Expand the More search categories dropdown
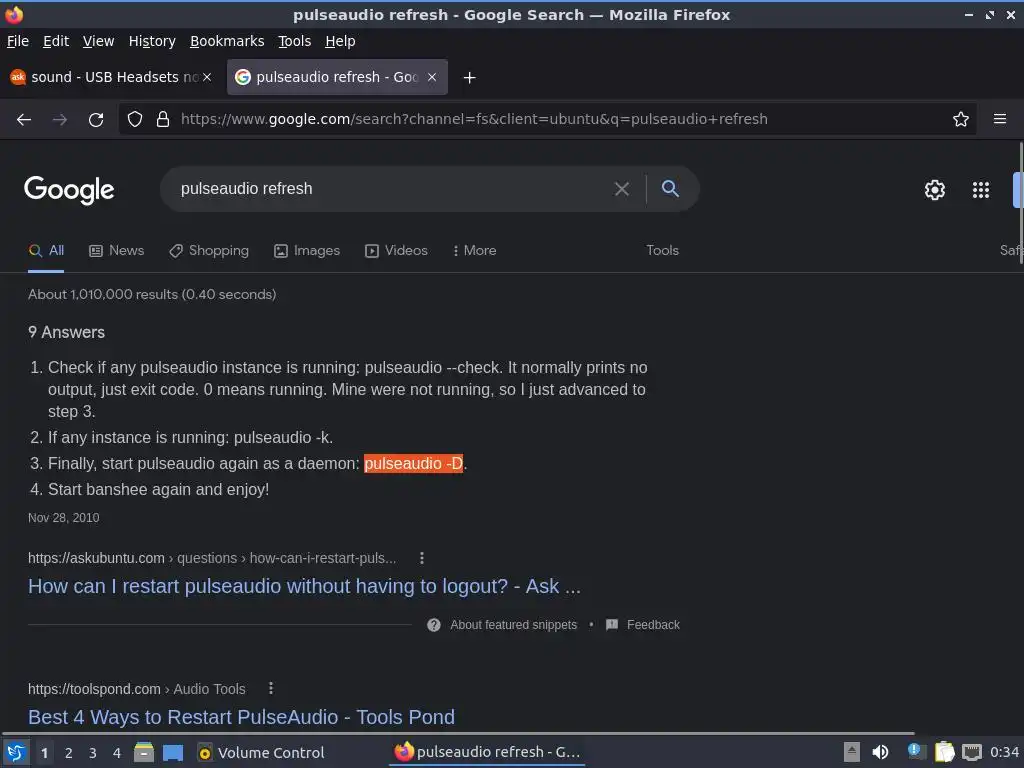The height and width of the screenshot is (768, 1024). point(475,251)
